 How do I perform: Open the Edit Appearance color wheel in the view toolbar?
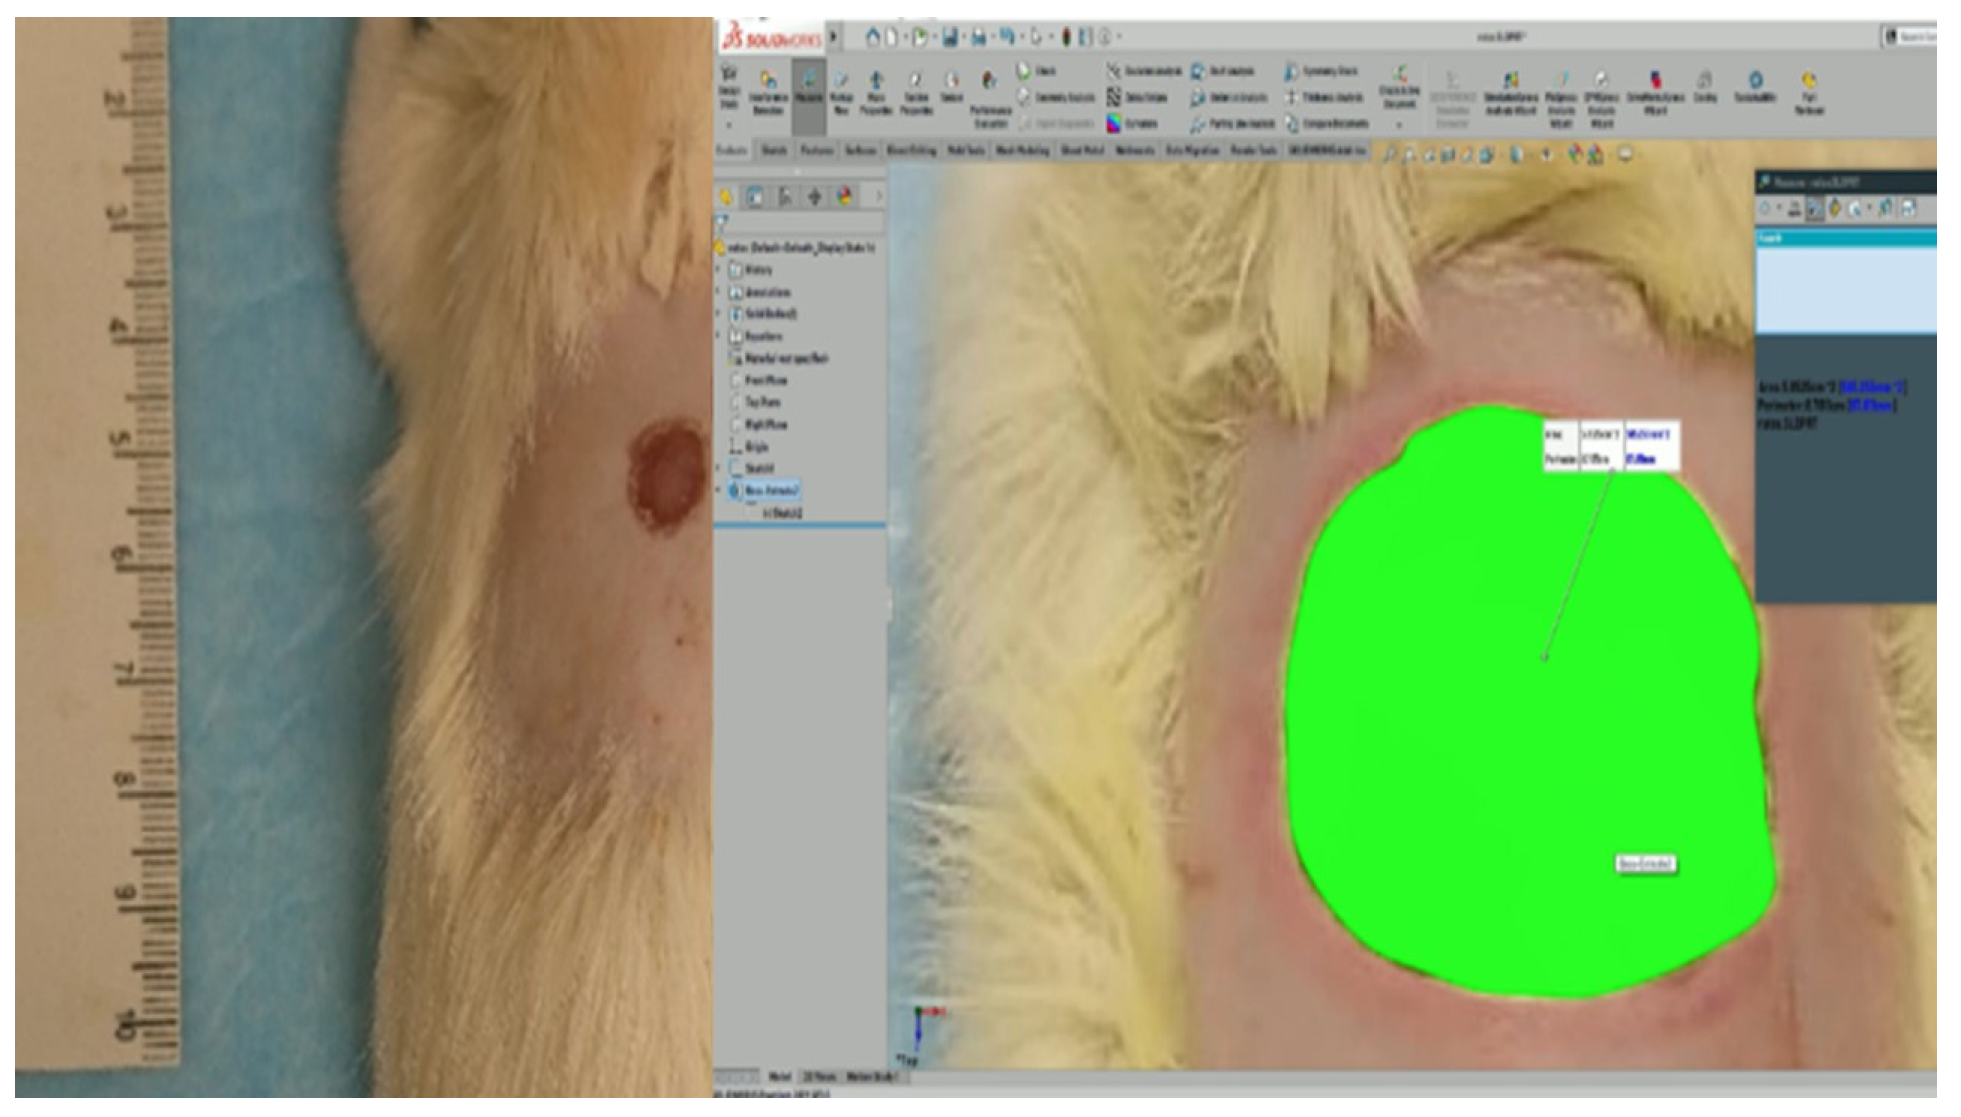(1576, 154)
